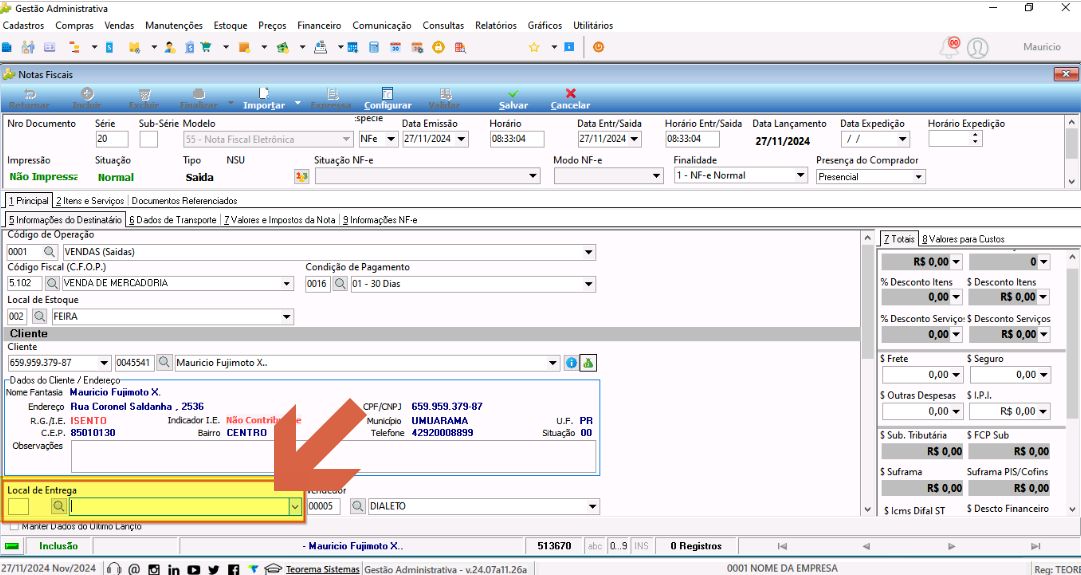Viewport: 1081px width, 575px height.
Task: Switch to 6 Dados de Transporte tab
Action: tap(172, 220)
